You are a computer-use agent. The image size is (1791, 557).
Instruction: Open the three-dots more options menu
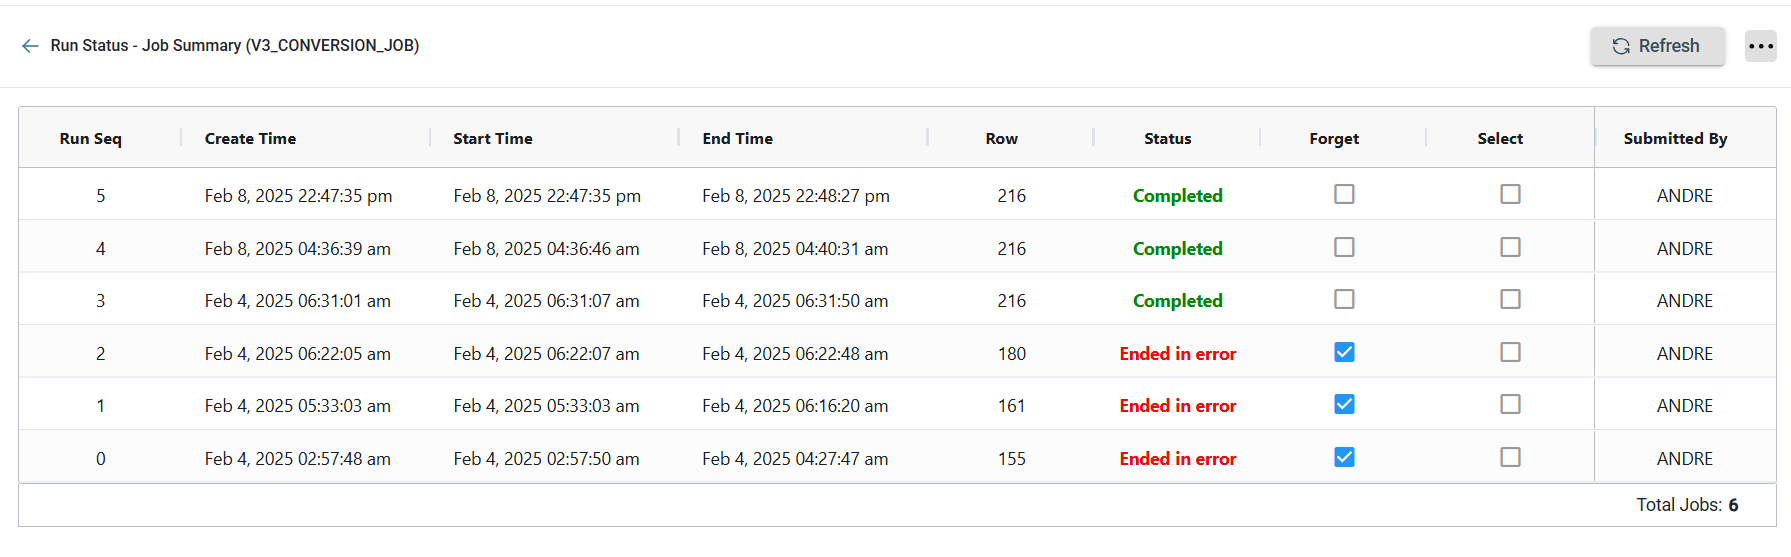pyautogui.click(x=1760, y=46)
